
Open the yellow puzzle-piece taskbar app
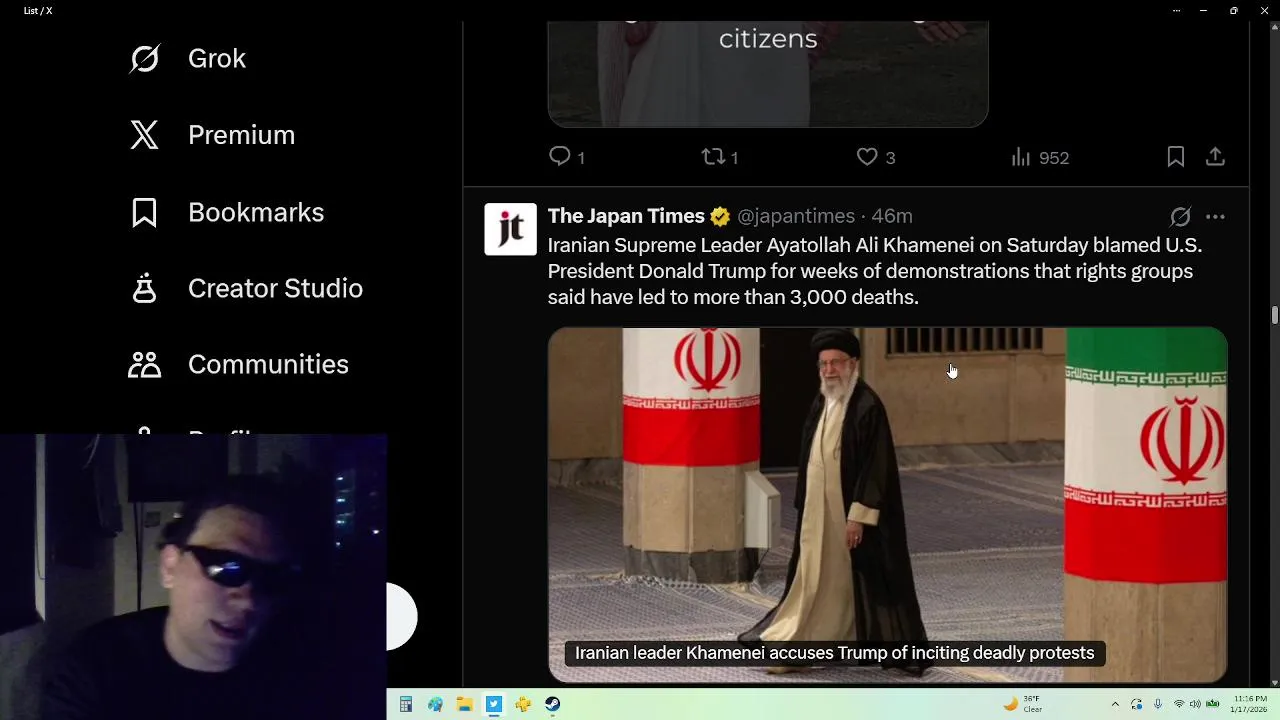tap(523, 704)
